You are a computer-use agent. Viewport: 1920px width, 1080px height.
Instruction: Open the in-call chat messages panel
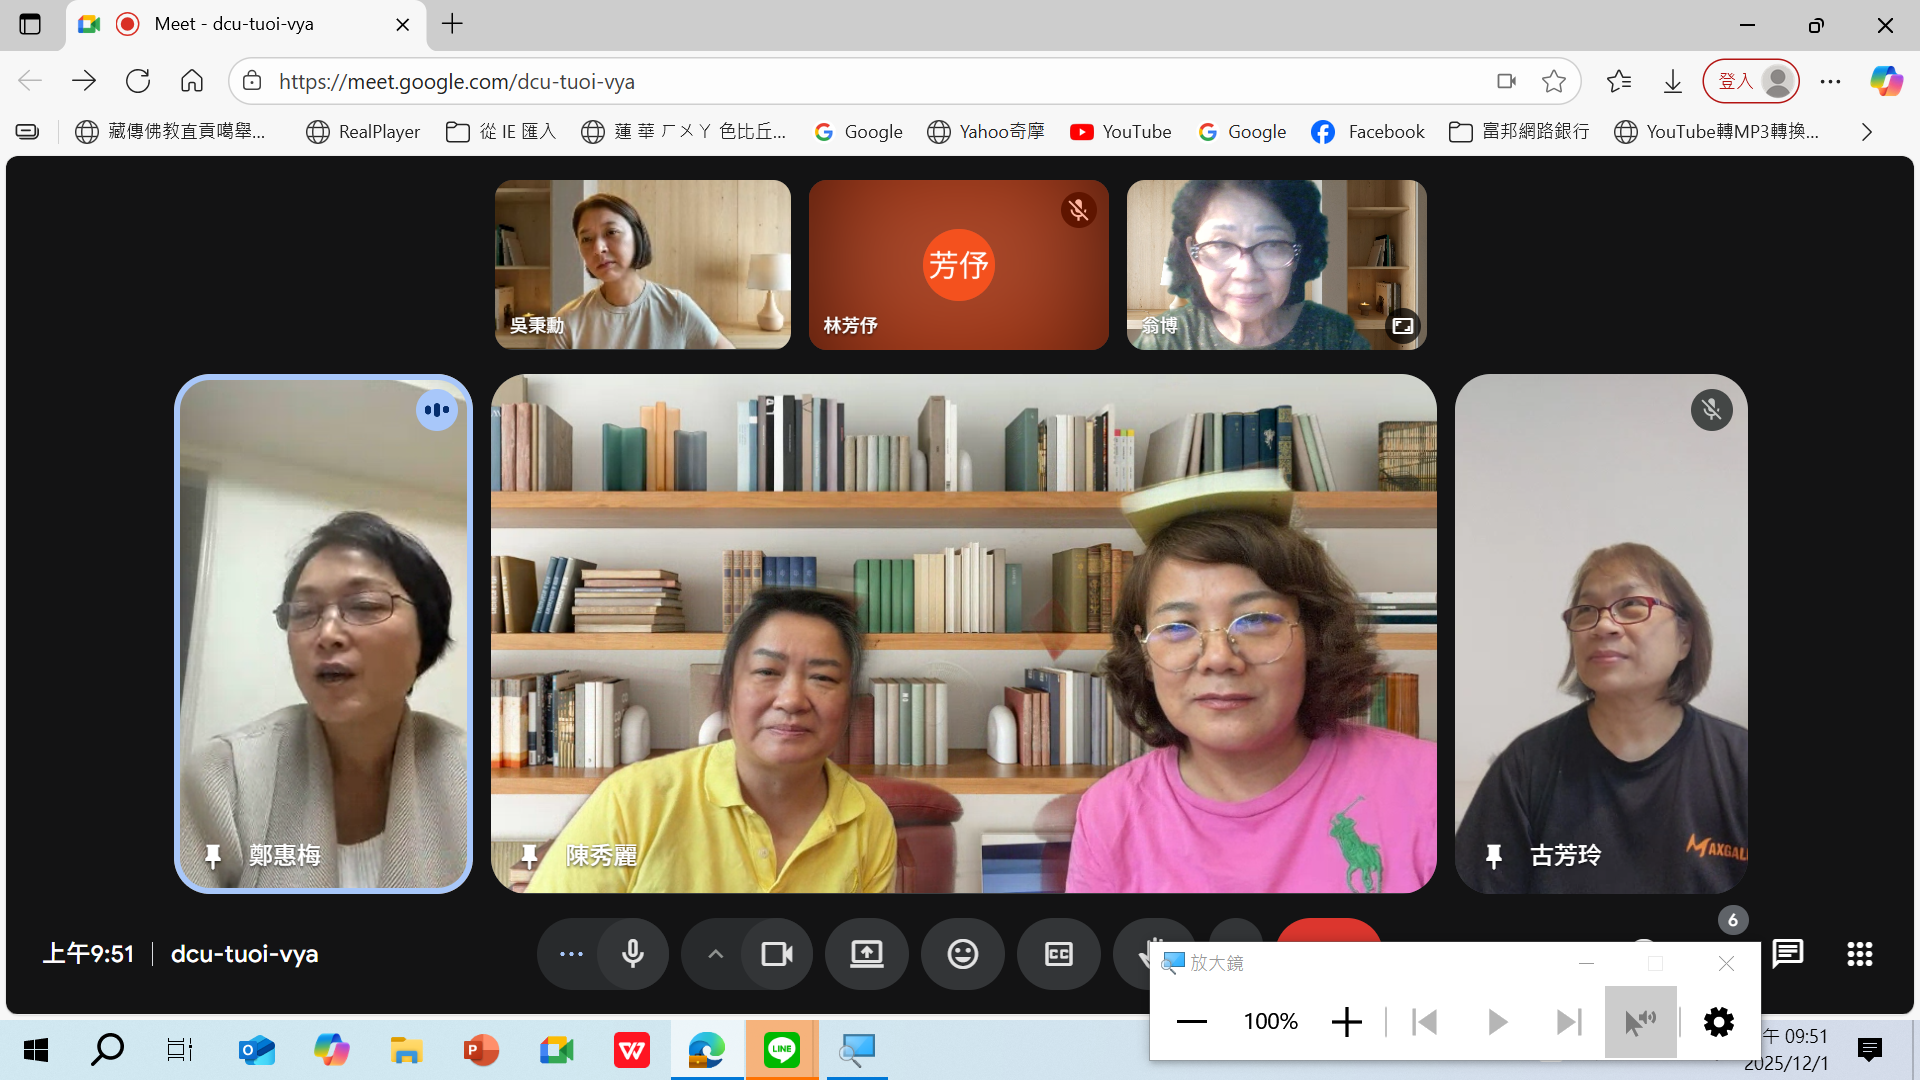[x=1787, y=954]
